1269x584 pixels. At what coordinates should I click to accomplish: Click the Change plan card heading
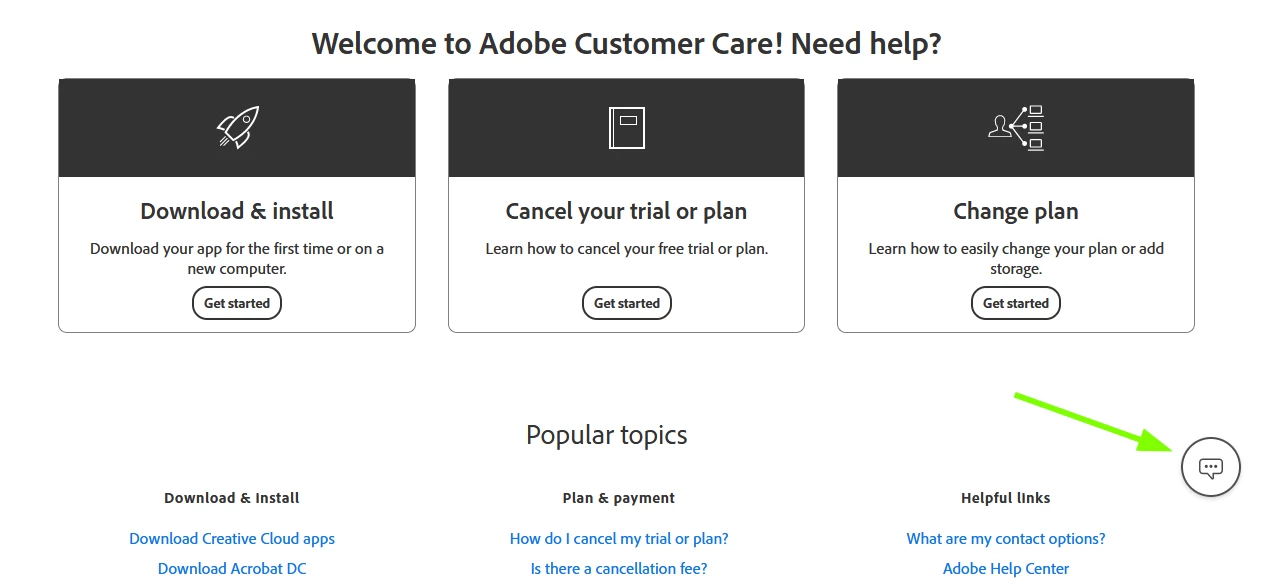pyautogui.click(x=1016, y=211)
